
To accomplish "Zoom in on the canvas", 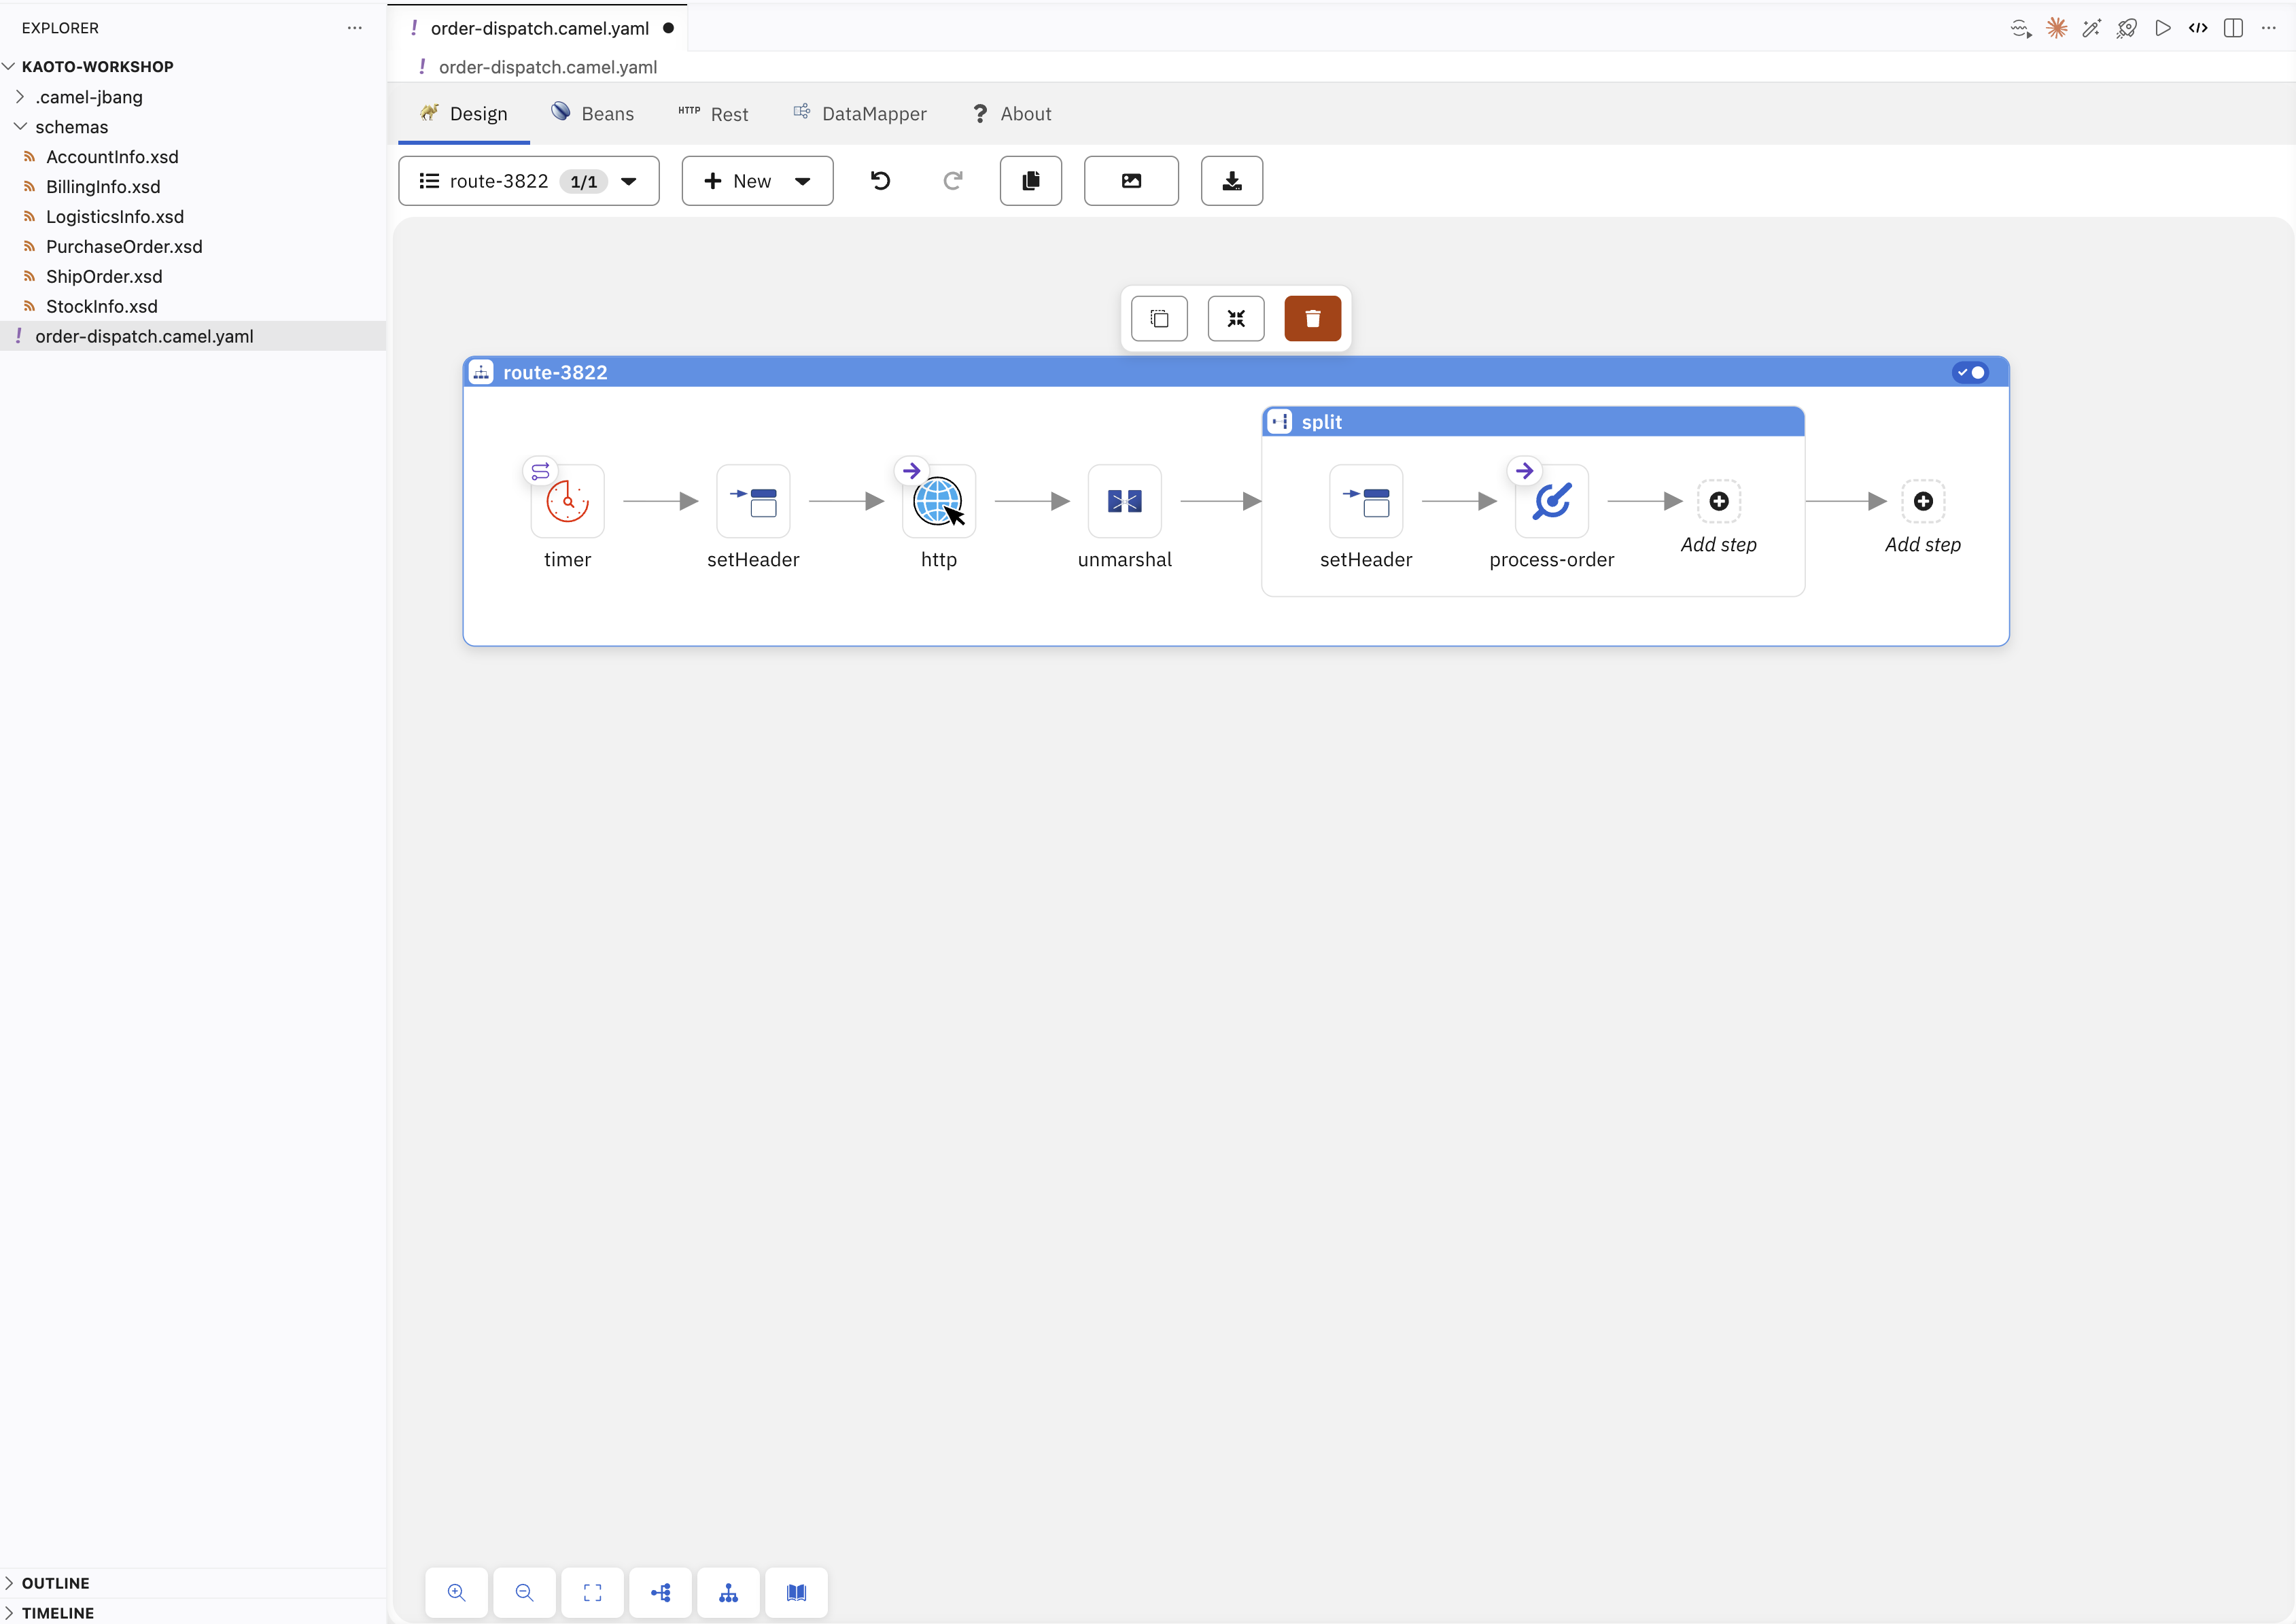I will [x=456, y=1592].
